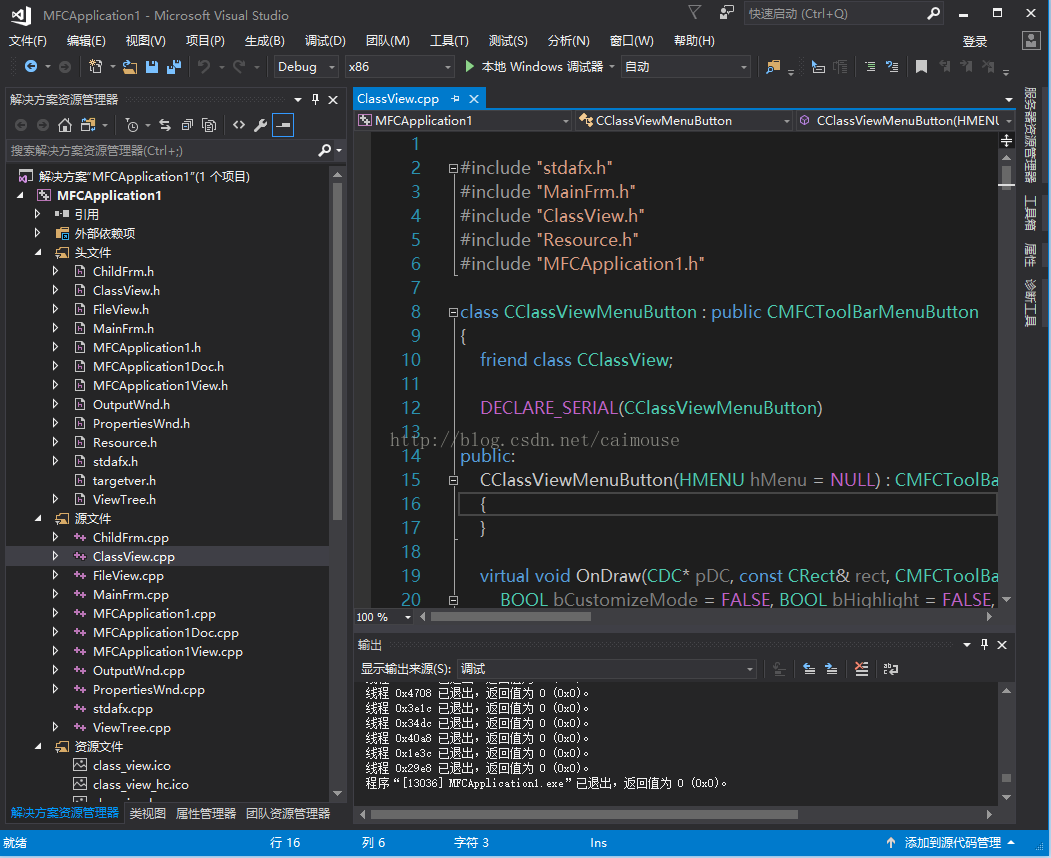Open the 文件(F) menu

pos(27,41)
